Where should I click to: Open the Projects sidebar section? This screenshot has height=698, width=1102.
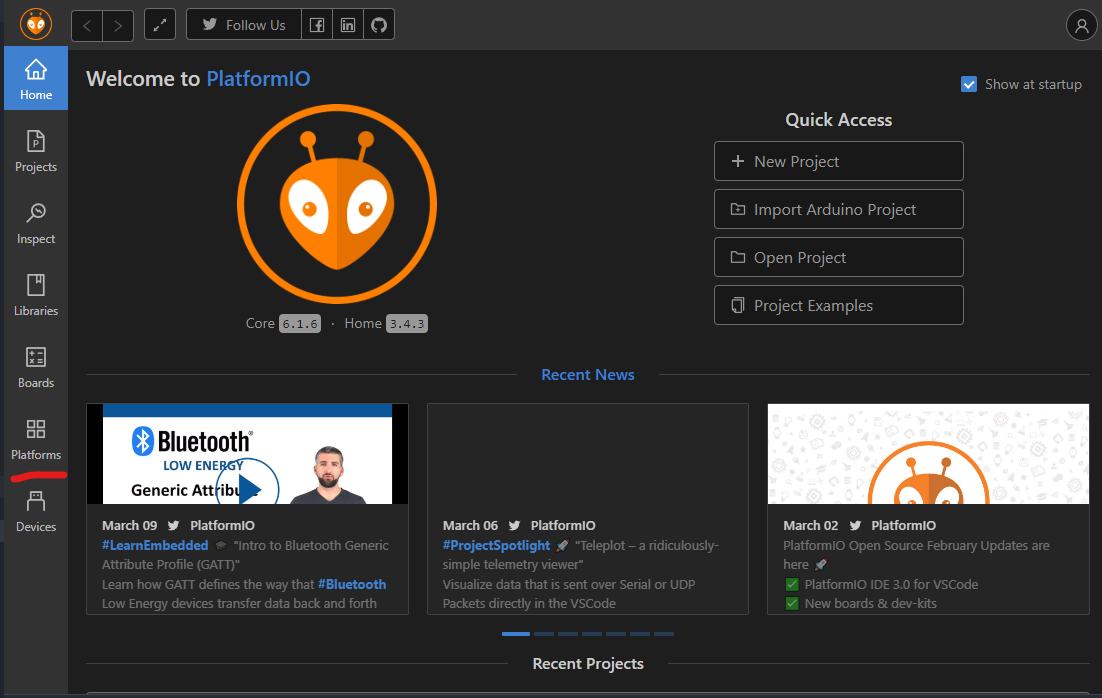36,150
